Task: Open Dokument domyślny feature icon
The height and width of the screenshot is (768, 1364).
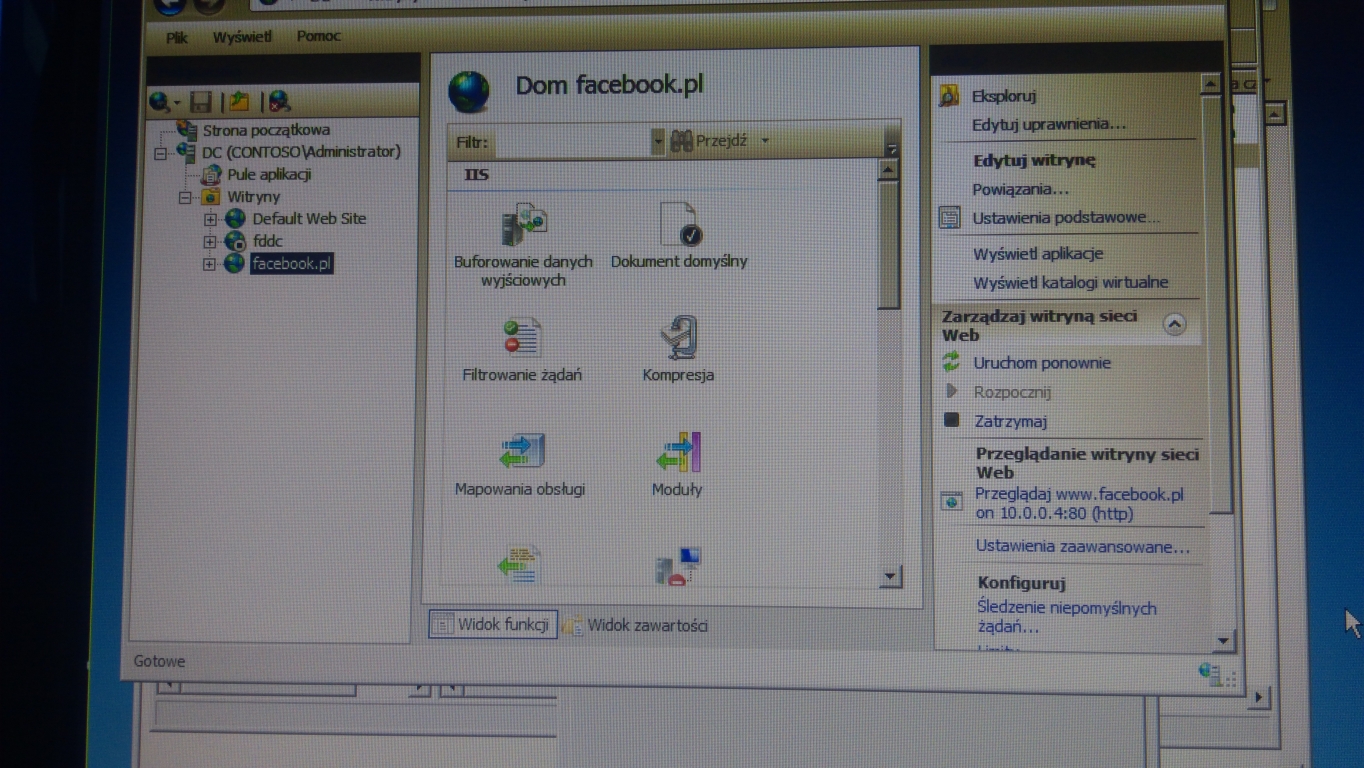Action: pyautogui.click(x=680, y=224)
